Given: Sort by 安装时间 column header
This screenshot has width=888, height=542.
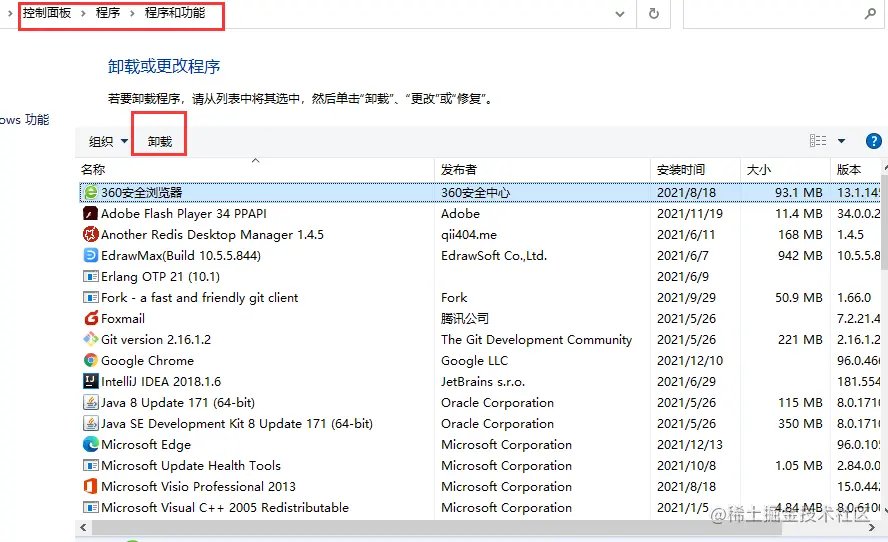Looking at the screenshot, I should click(681, 169).
